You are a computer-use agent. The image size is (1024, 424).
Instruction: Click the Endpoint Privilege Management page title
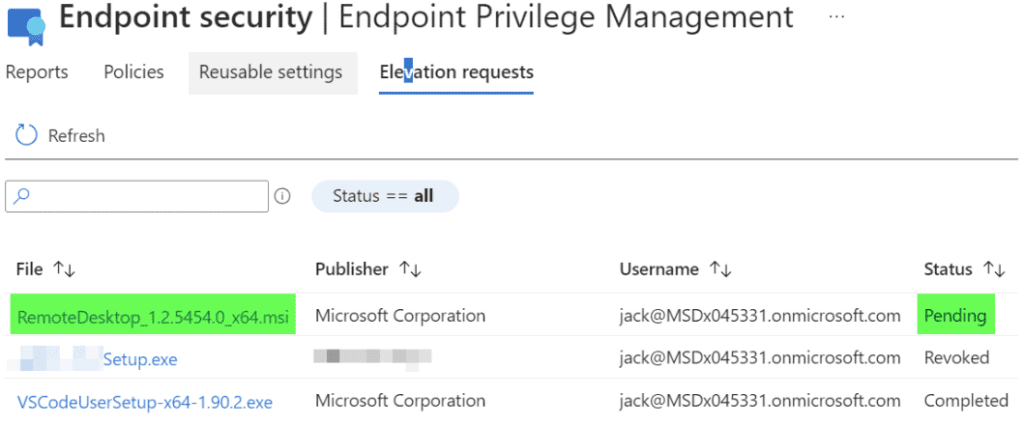tap(566, 18)
